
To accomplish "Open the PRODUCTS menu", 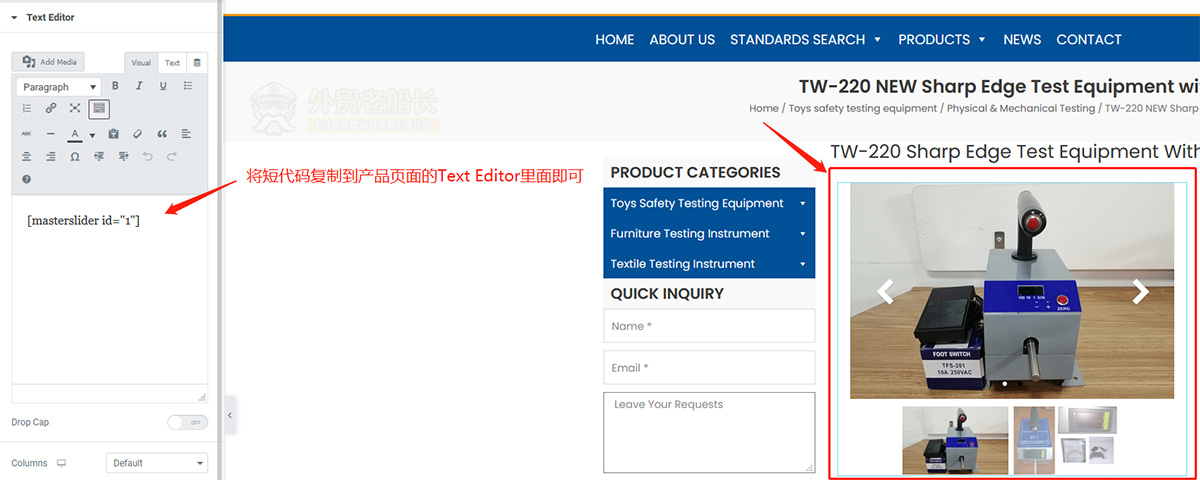I will point(942,39).
